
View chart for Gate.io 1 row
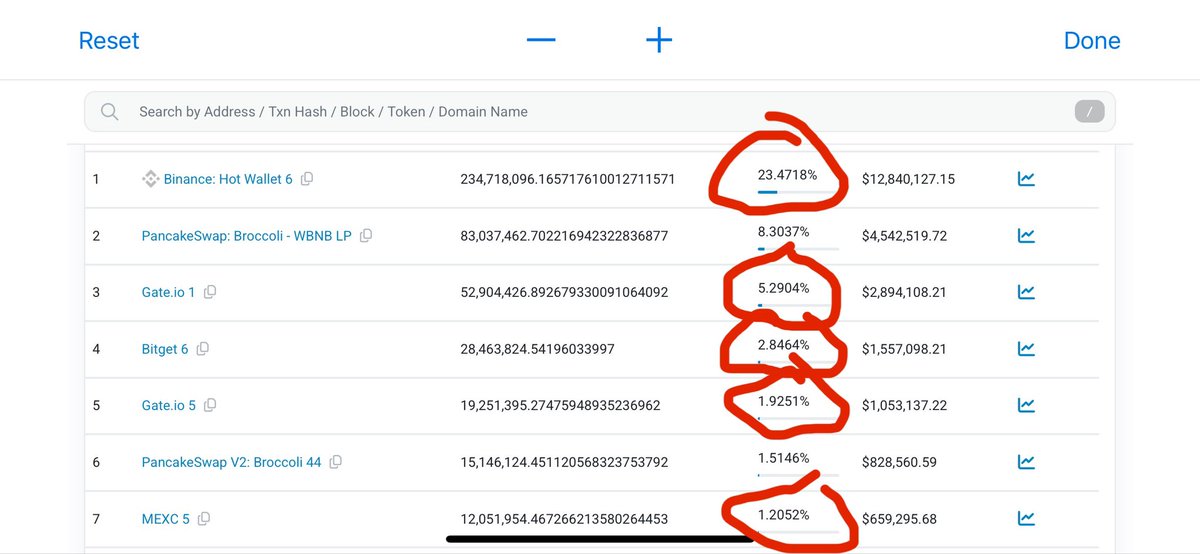pyautogui.click(x=1026, y=292)
